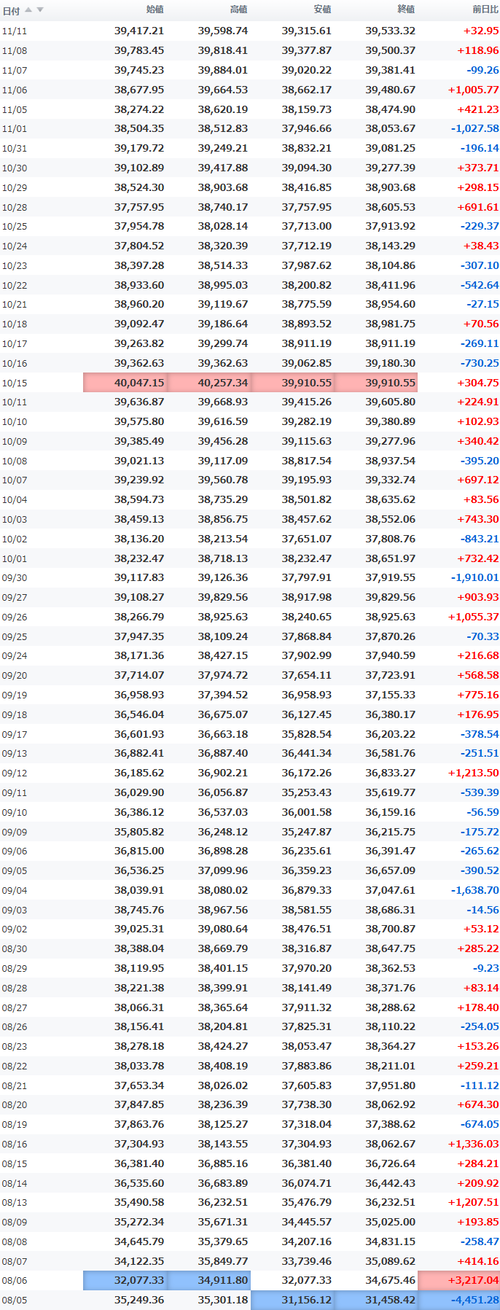Select high value 38,856.75 on 10/03
Screen dimensions: 500x1310
click(x=223, y=518)
